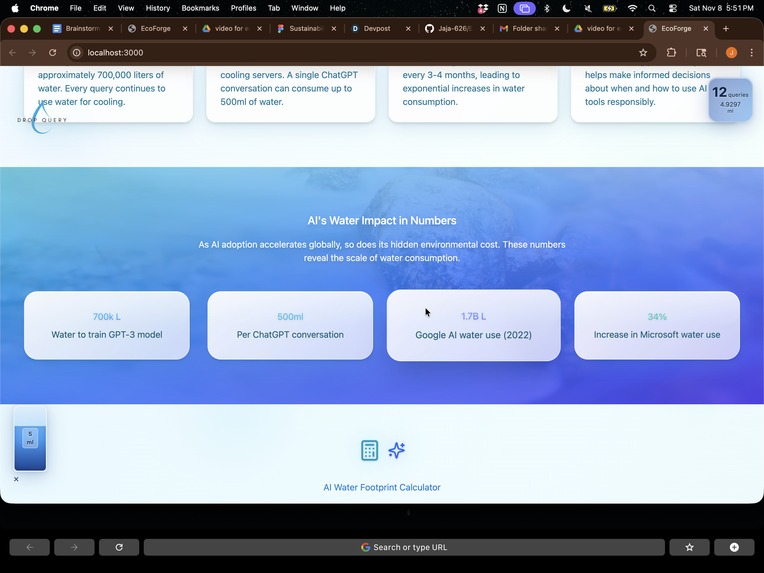Image resolution: width=764 pixels, height=573 pixels.
Task: Open the History menu
Action: (158, 8)
